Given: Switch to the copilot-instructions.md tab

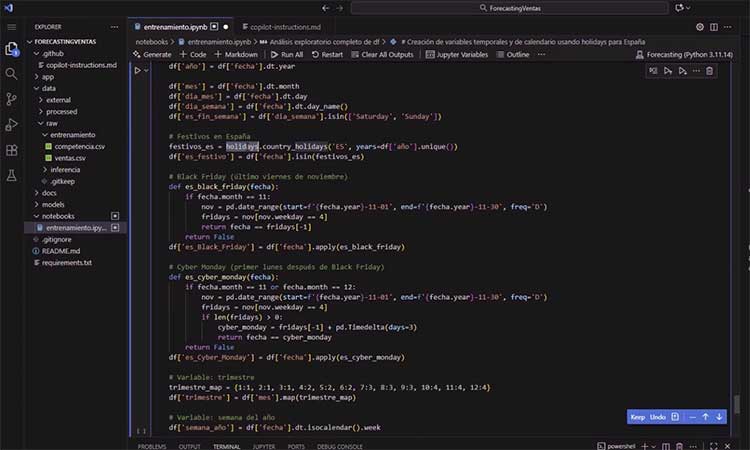Looking at the screenshot, I should coord(278,26).
